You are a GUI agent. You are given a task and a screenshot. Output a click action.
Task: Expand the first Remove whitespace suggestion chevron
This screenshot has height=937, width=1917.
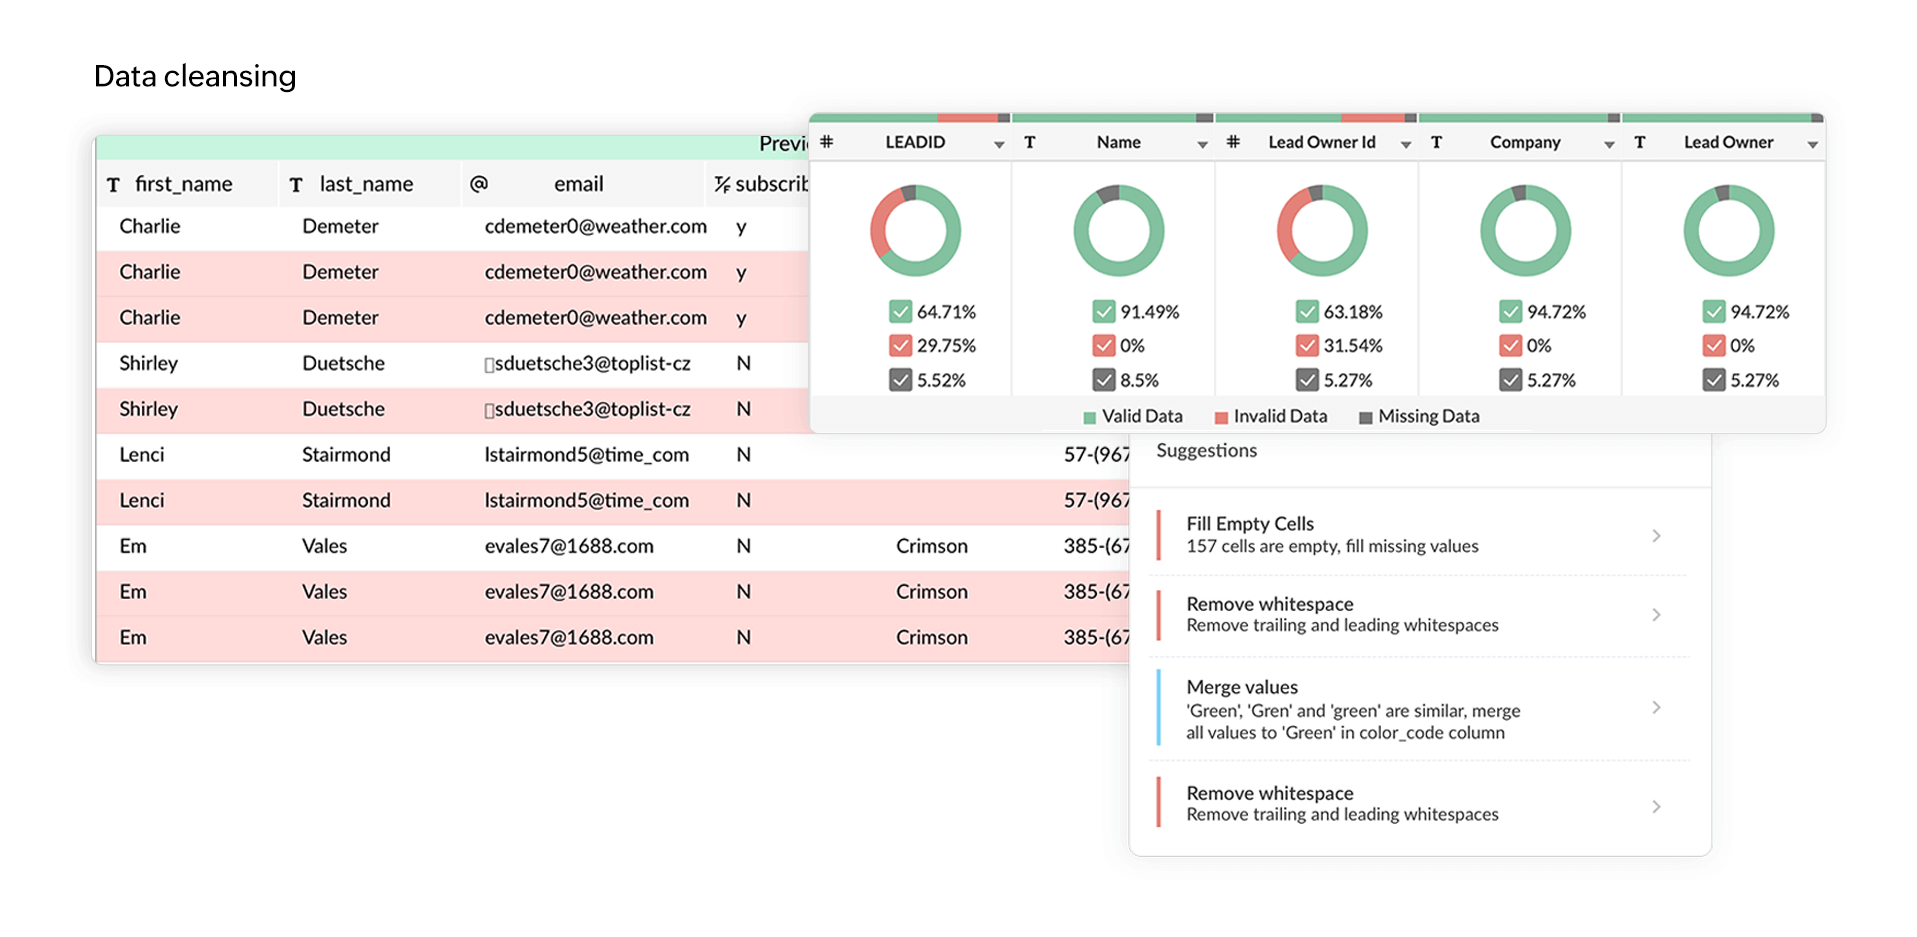(x=1656, y=614)
